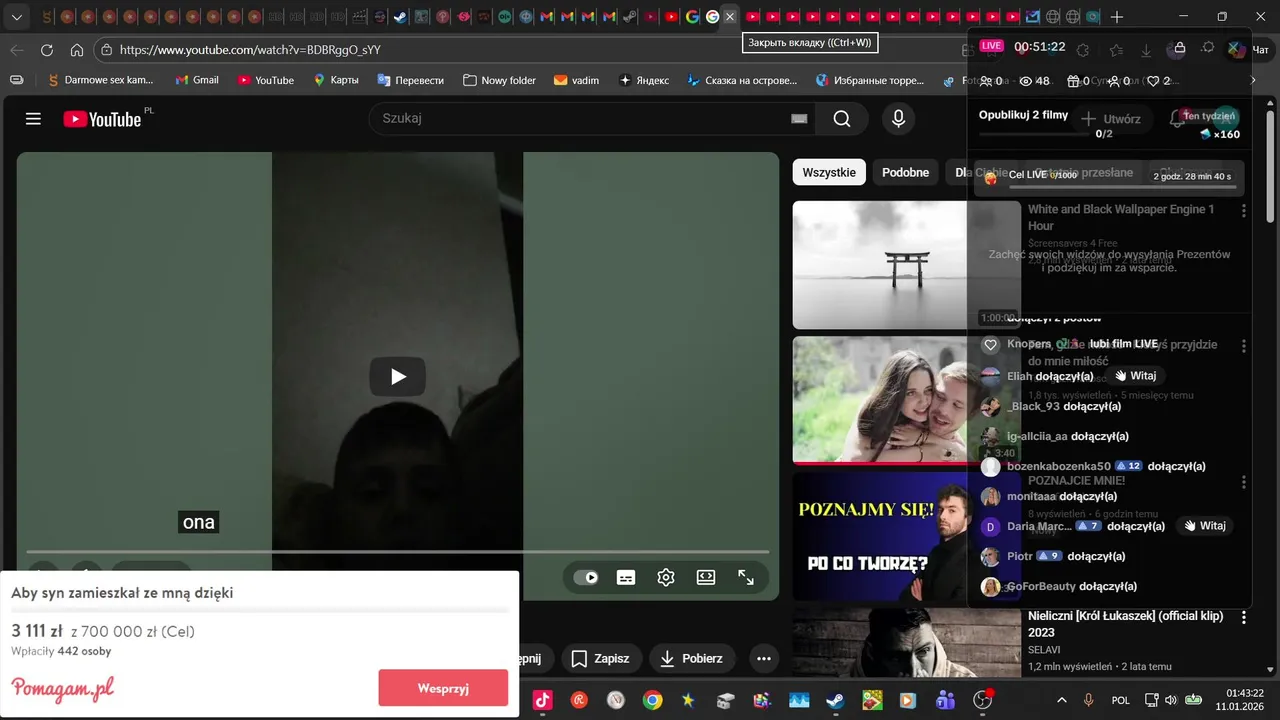Open OBS Studio from the taskbar

[x=983, y=700]
